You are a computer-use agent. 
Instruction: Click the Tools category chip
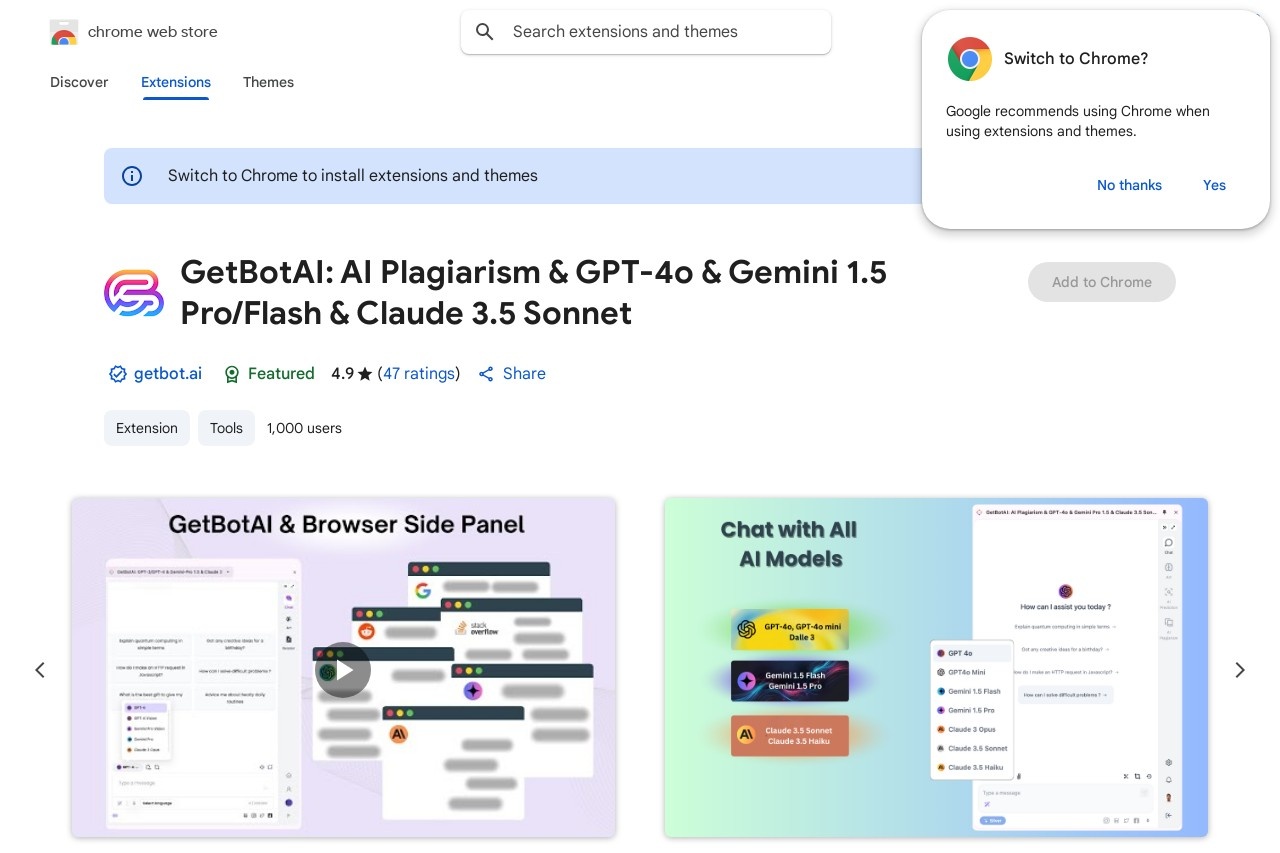pos(226,428)
